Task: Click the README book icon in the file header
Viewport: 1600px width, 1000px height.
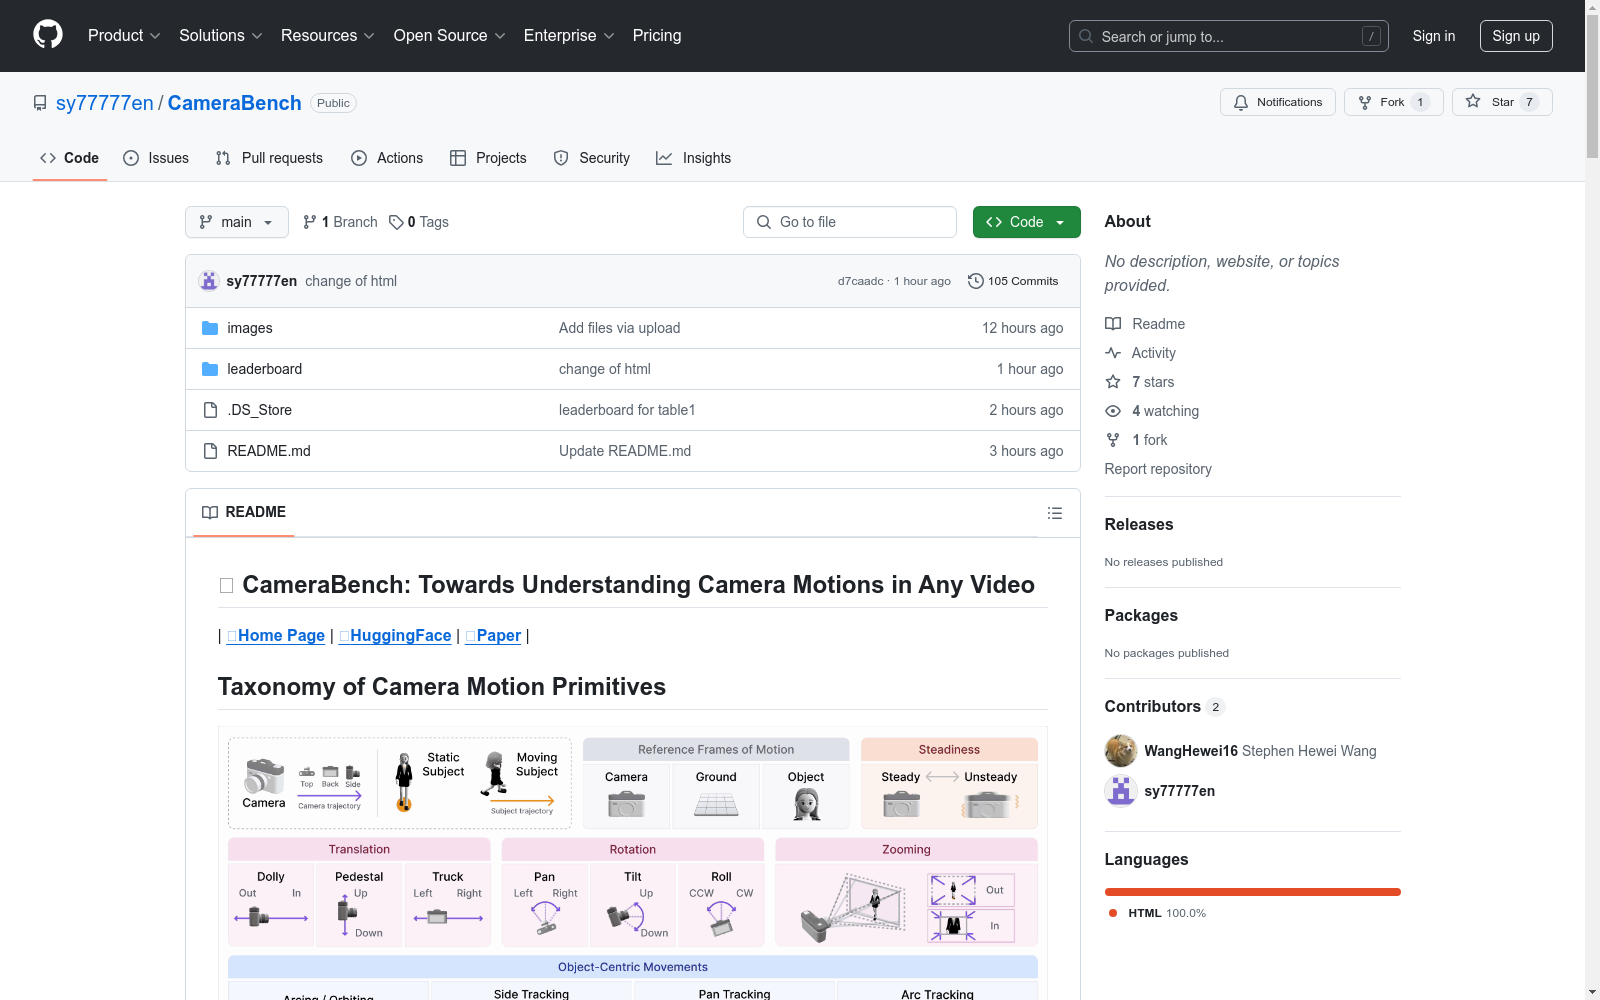Action: [210, 512]
